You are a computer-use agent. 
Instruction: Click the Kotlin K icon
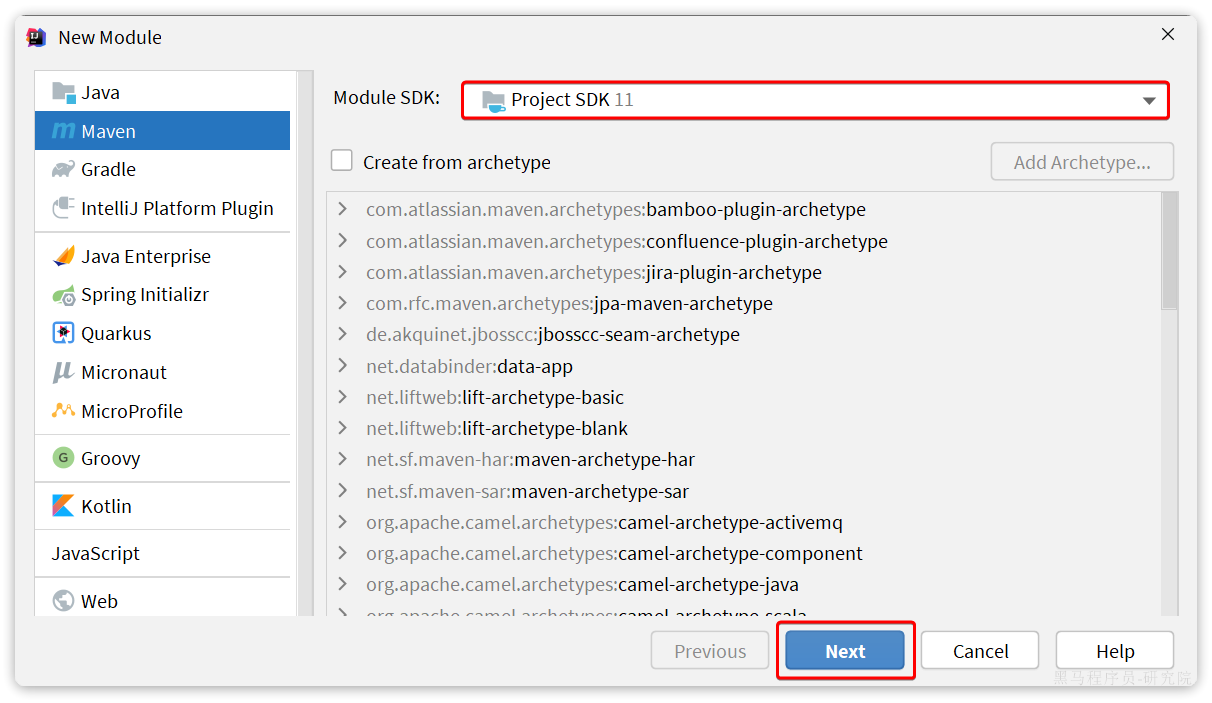(x=64, y=506)
